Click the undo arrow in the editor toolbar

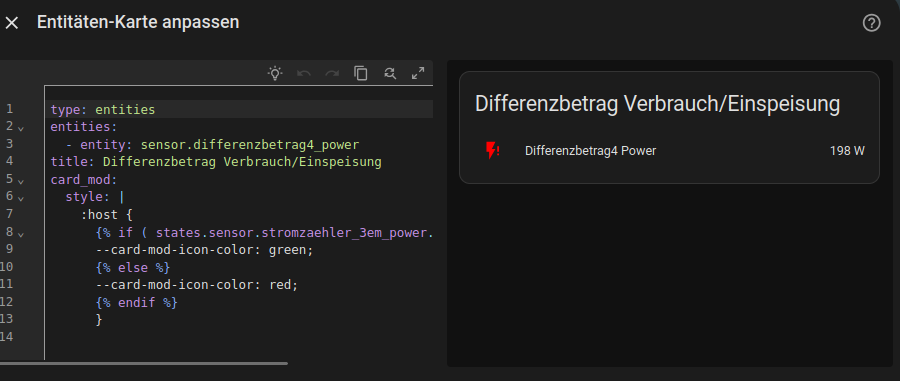coord(304,73)
